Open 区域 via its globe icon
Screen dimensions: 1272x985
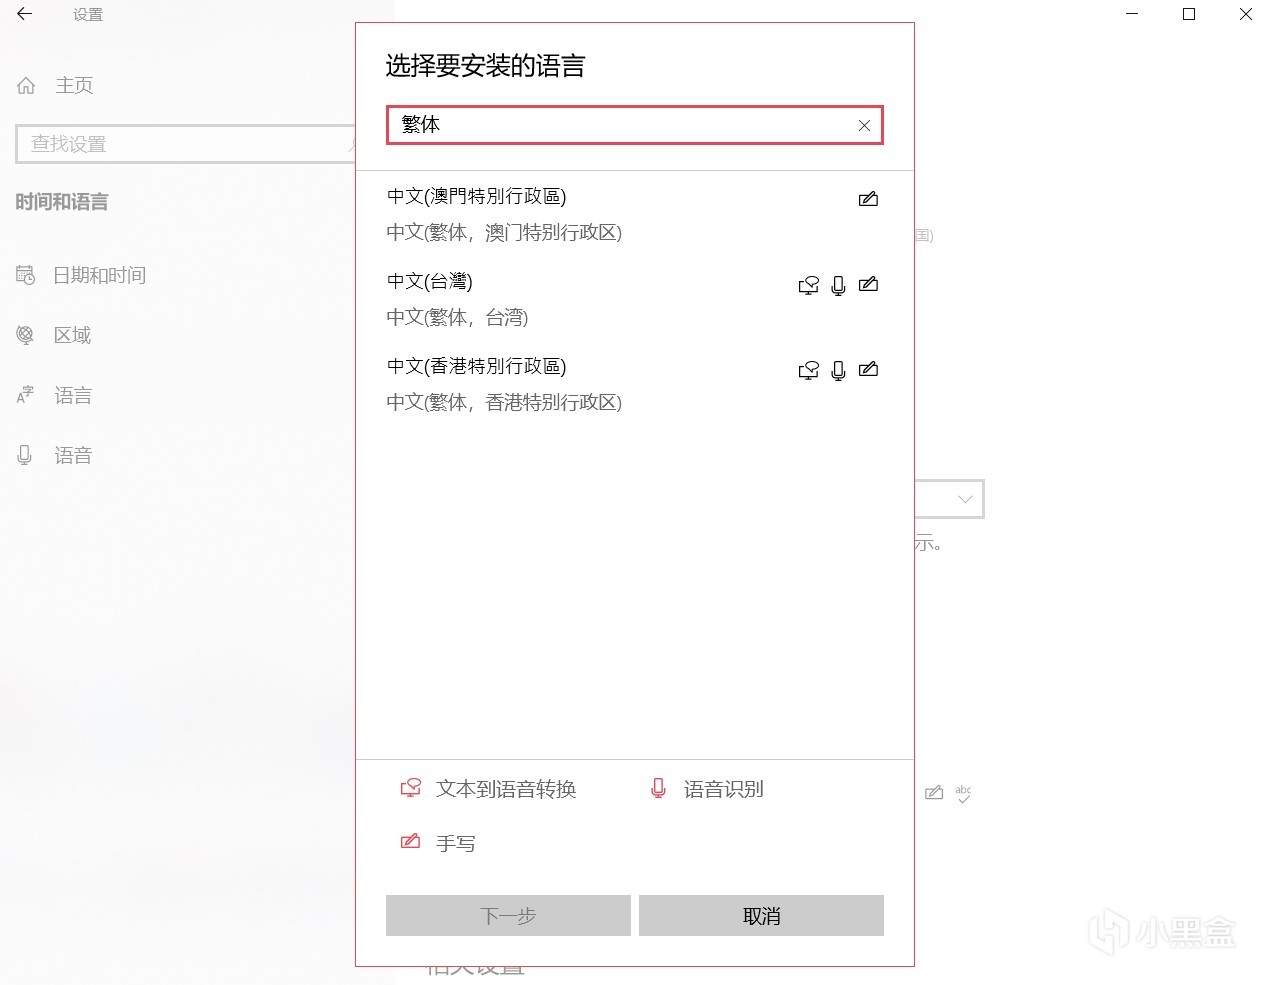25,335
